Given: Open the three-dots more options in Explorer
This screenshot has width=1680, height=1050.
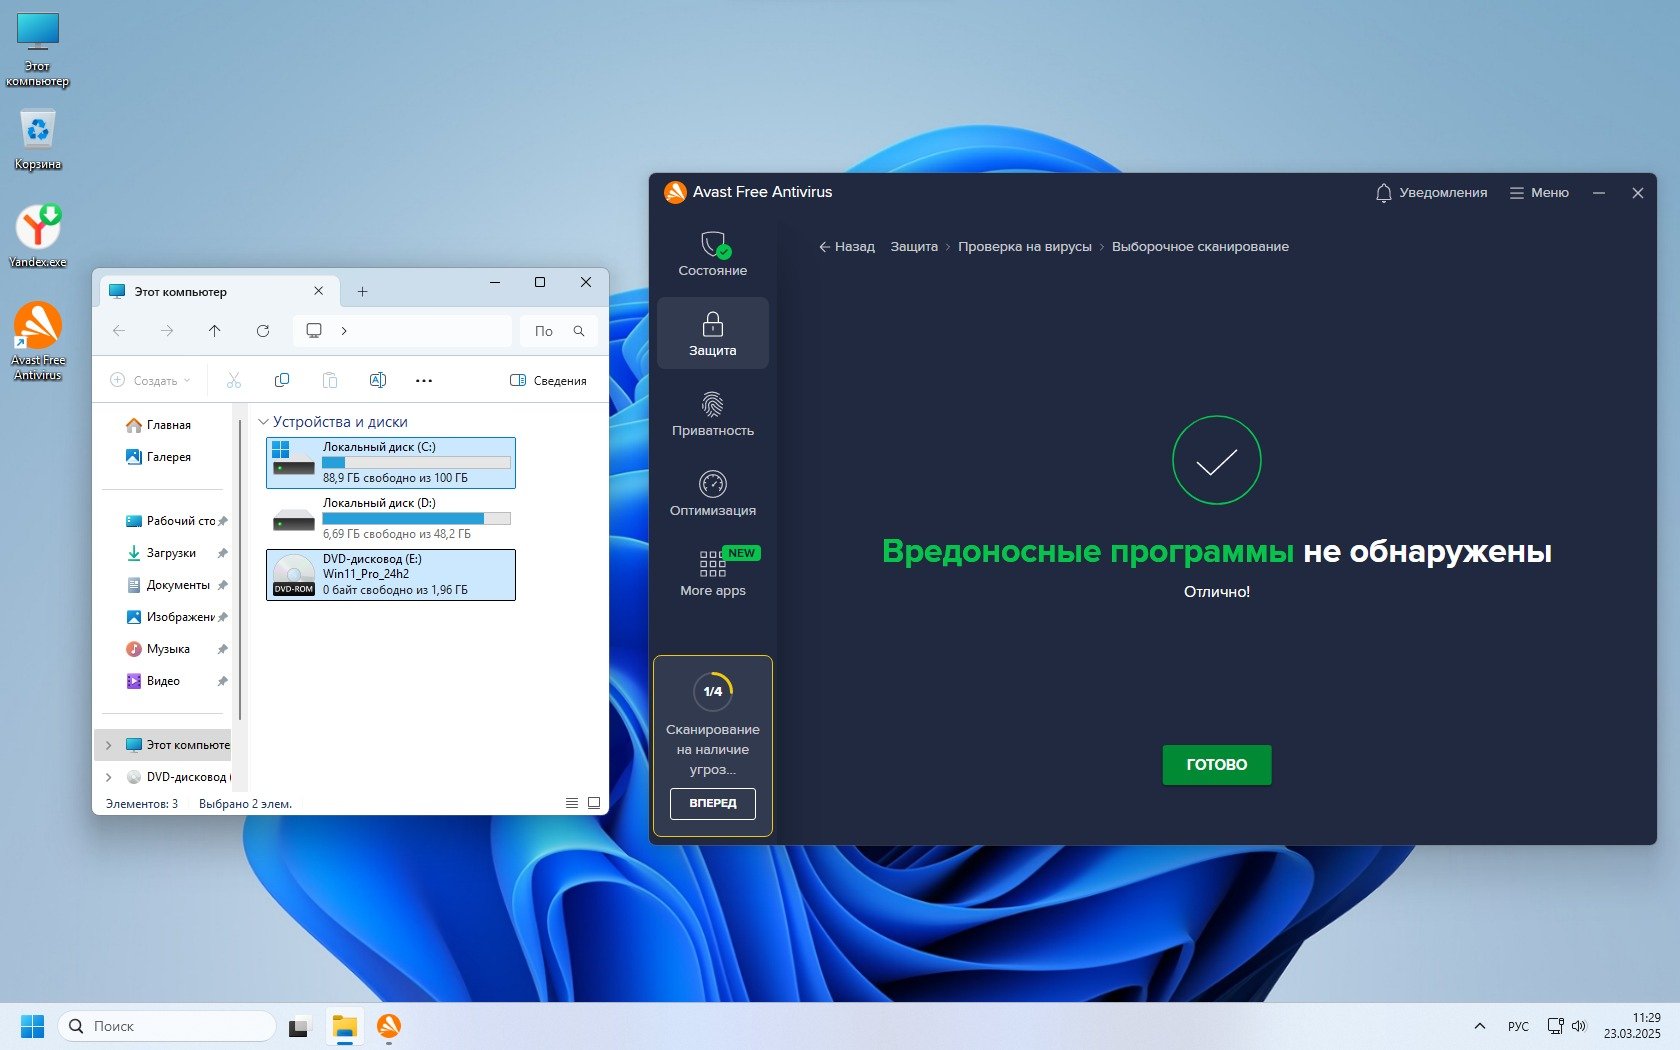Looking at the screenshot, I should [x=424, y=380].
